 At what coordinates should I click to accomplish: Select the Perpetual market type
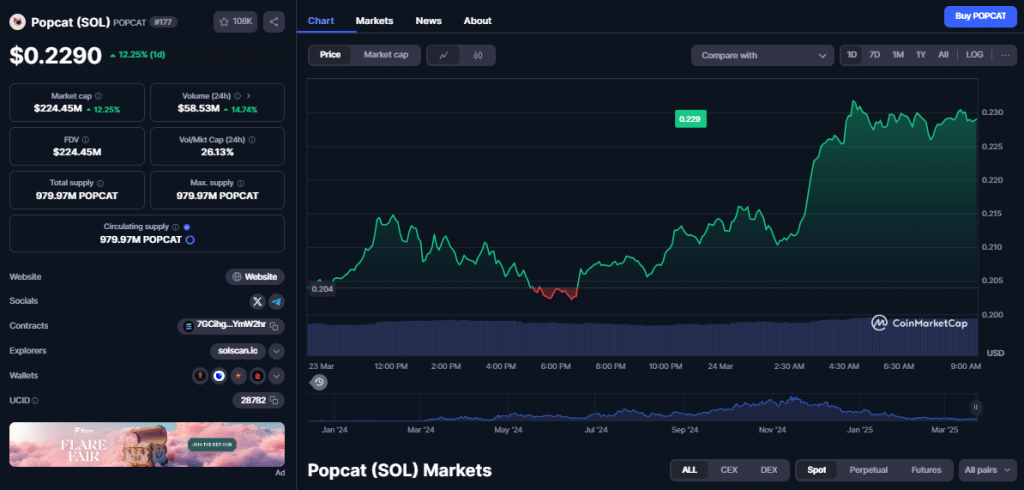(868, 470)
